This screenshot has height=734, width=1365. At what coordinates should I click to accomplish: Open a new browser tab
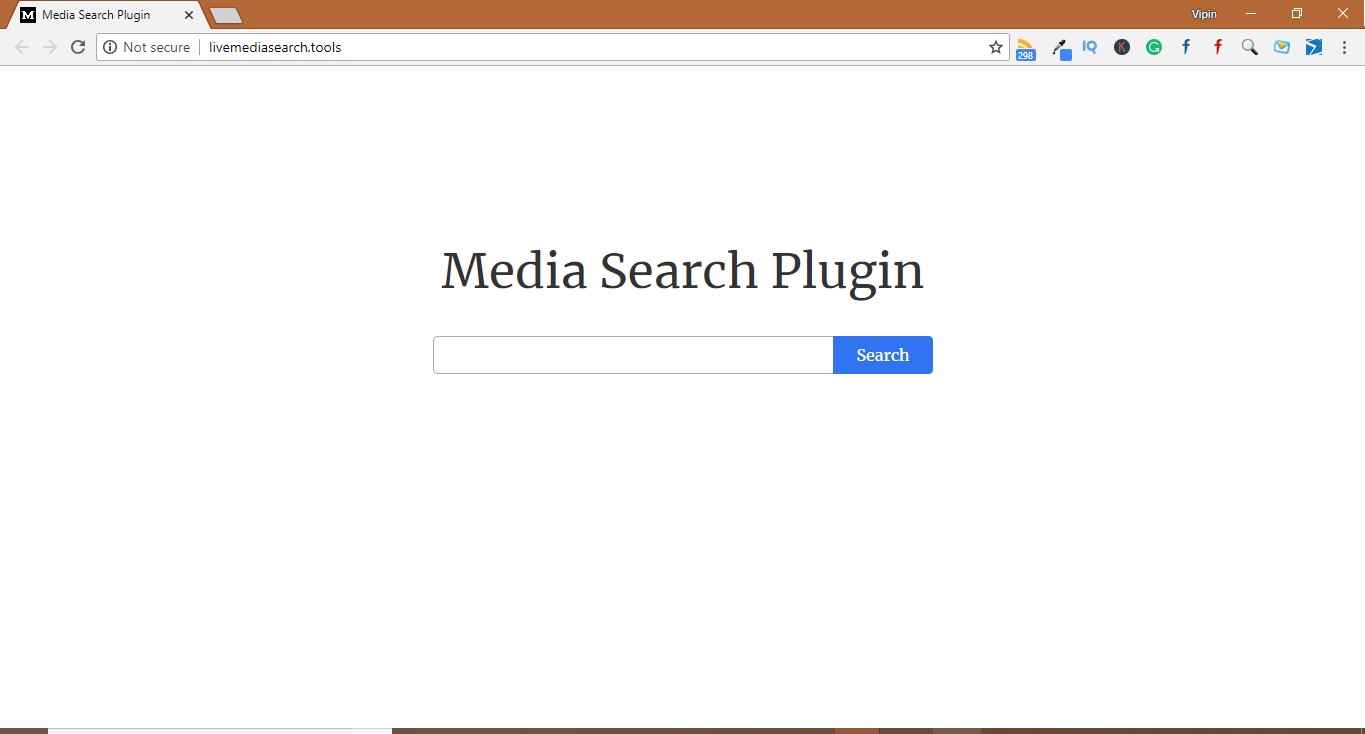pyautogui.click(x=224, y=14)
